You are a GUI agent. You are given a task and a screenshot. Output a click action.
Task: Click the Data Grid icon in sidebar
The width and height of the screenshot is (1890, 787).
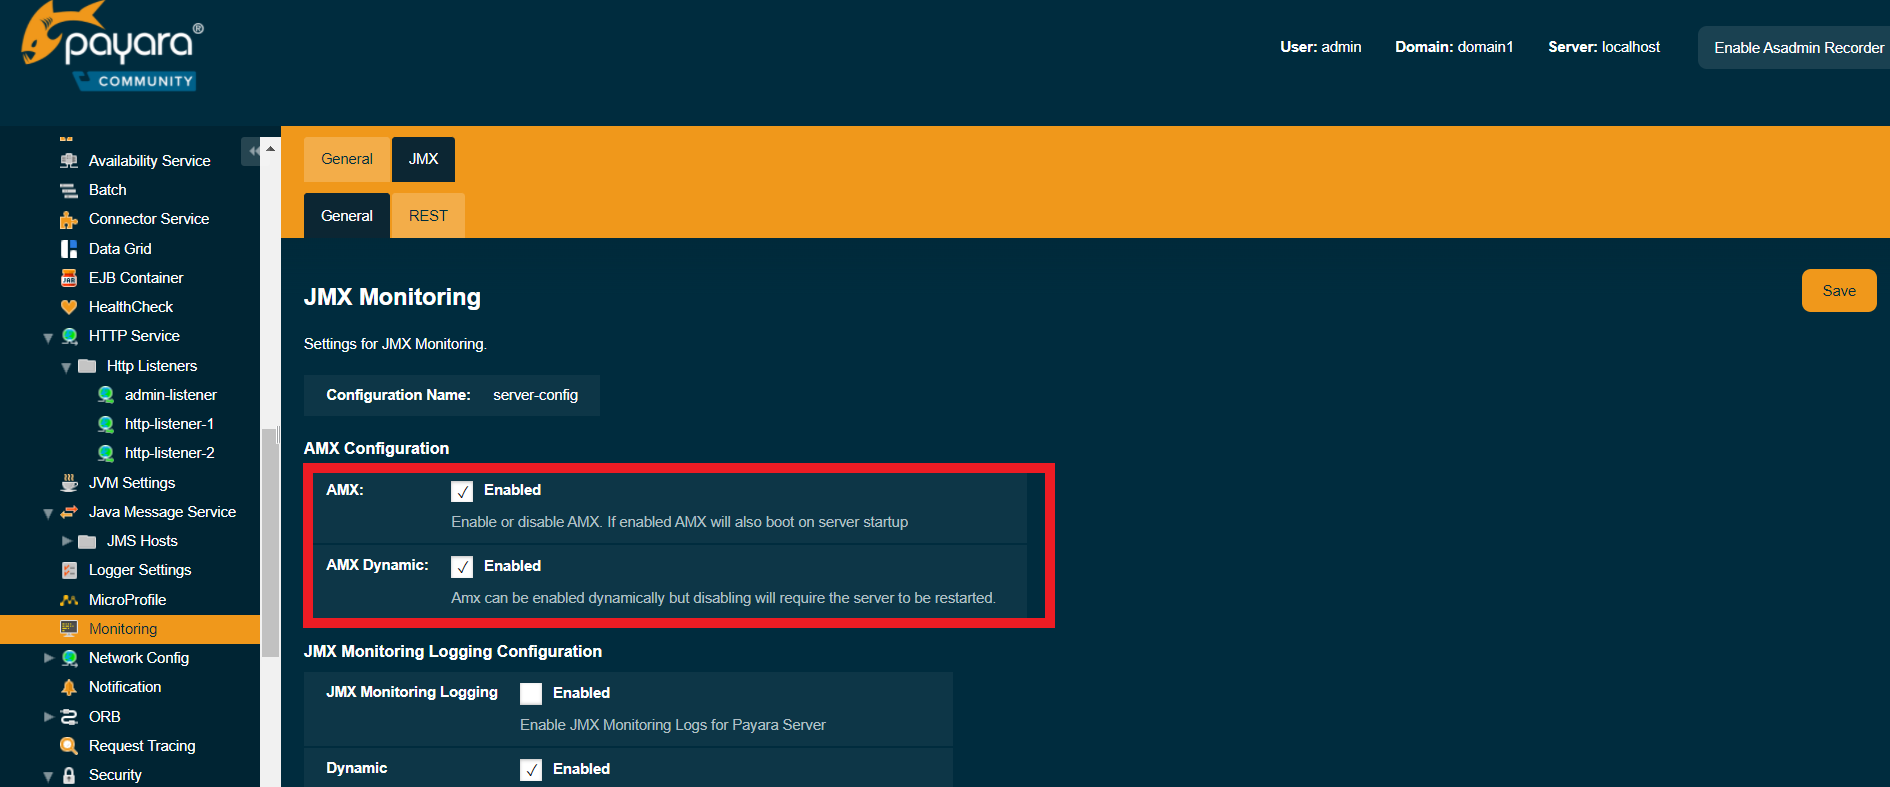tap(69, 249)
